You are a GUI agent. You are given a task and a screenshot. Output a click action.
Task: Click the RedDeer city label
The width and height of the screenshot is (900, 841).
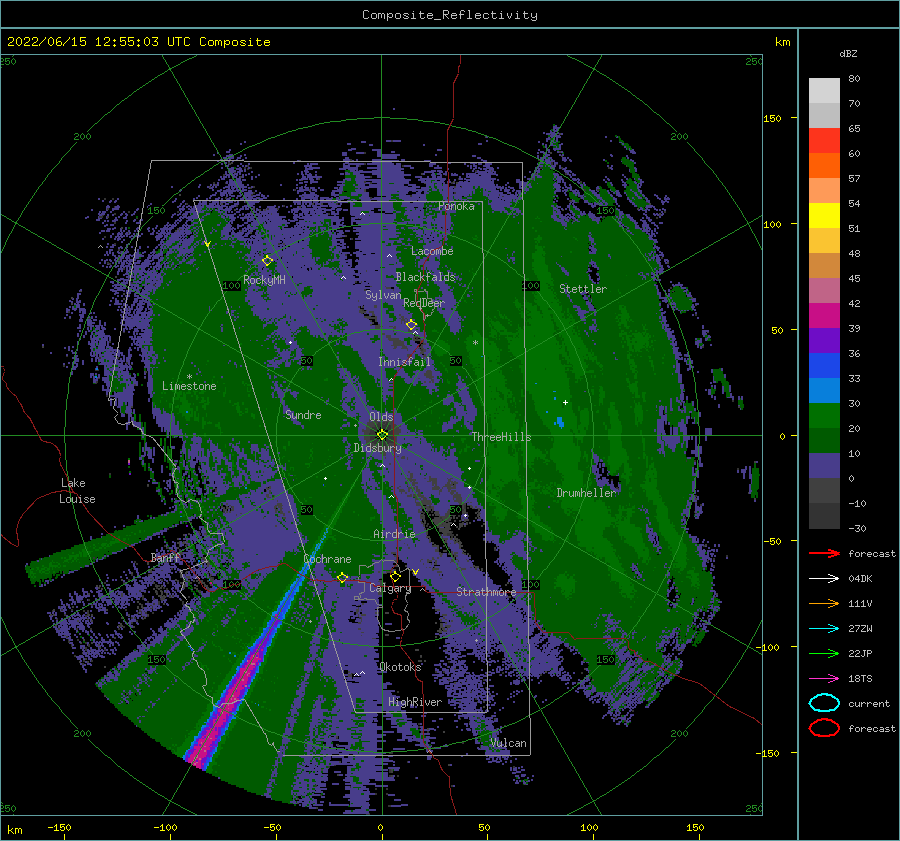pos(424,303)
